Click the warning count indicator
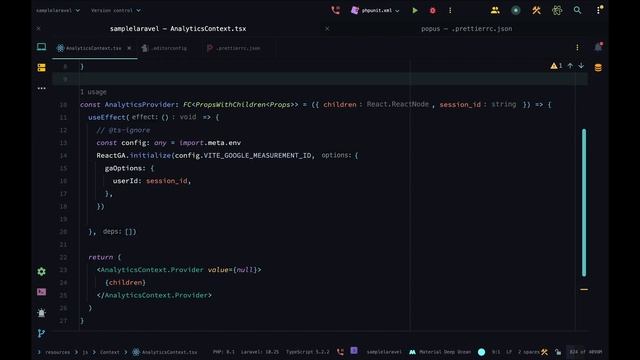This screenshot has height=360, width=640. (x=556, y=66)
